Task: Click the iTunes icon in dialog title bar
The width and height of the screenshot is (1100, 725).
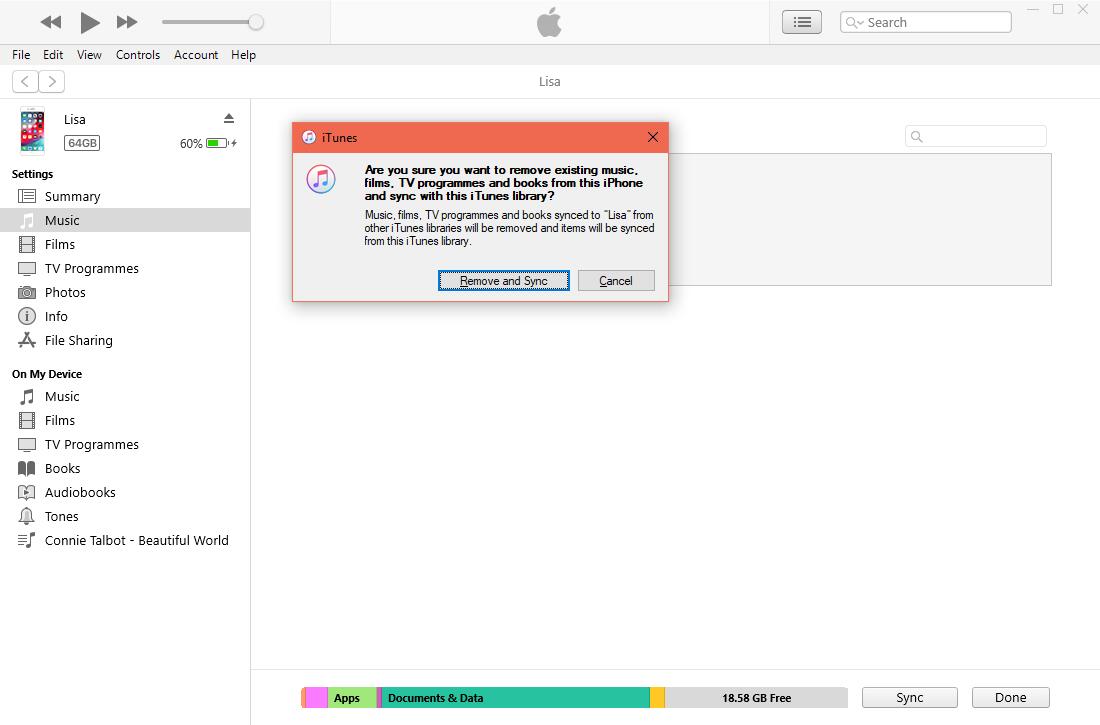Action: (x=309, y=137)
